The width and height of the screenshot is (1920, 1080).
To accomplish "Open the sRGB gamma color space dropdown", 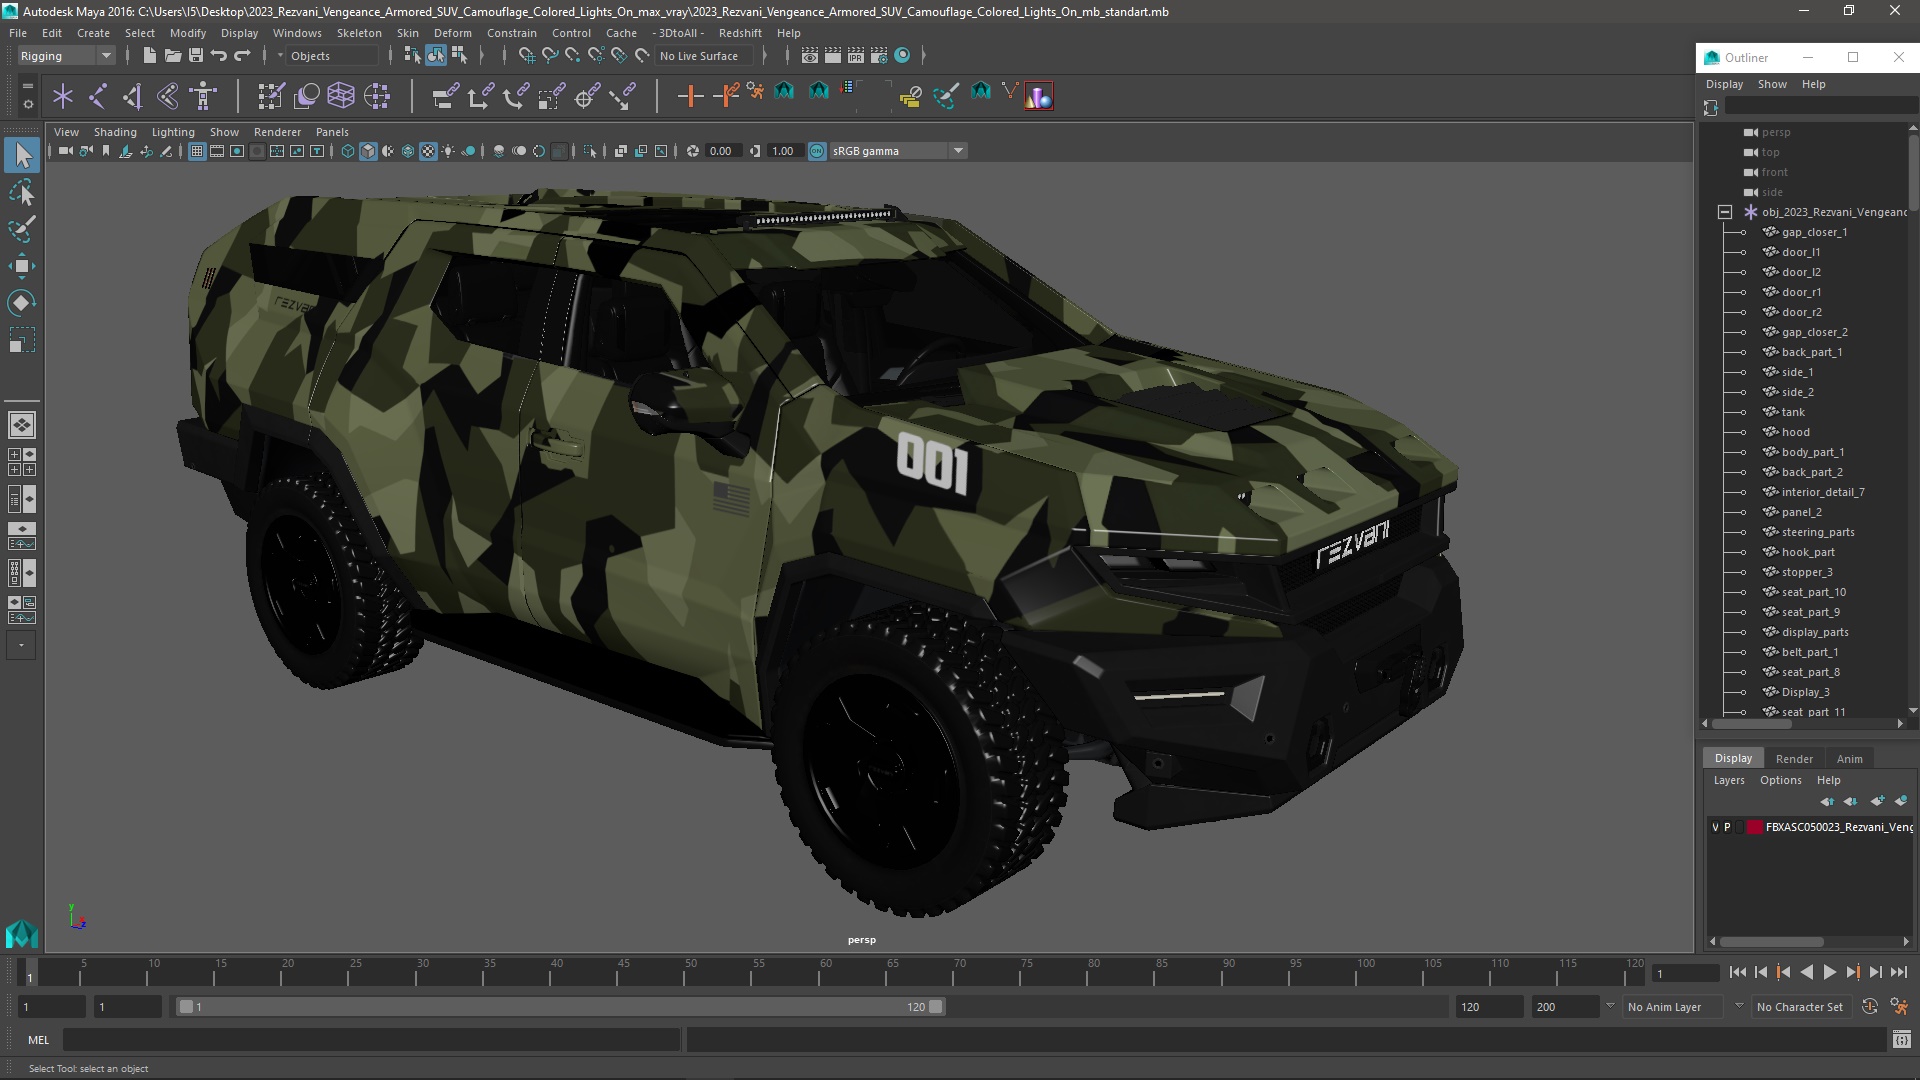I will (x=897, y=151).
